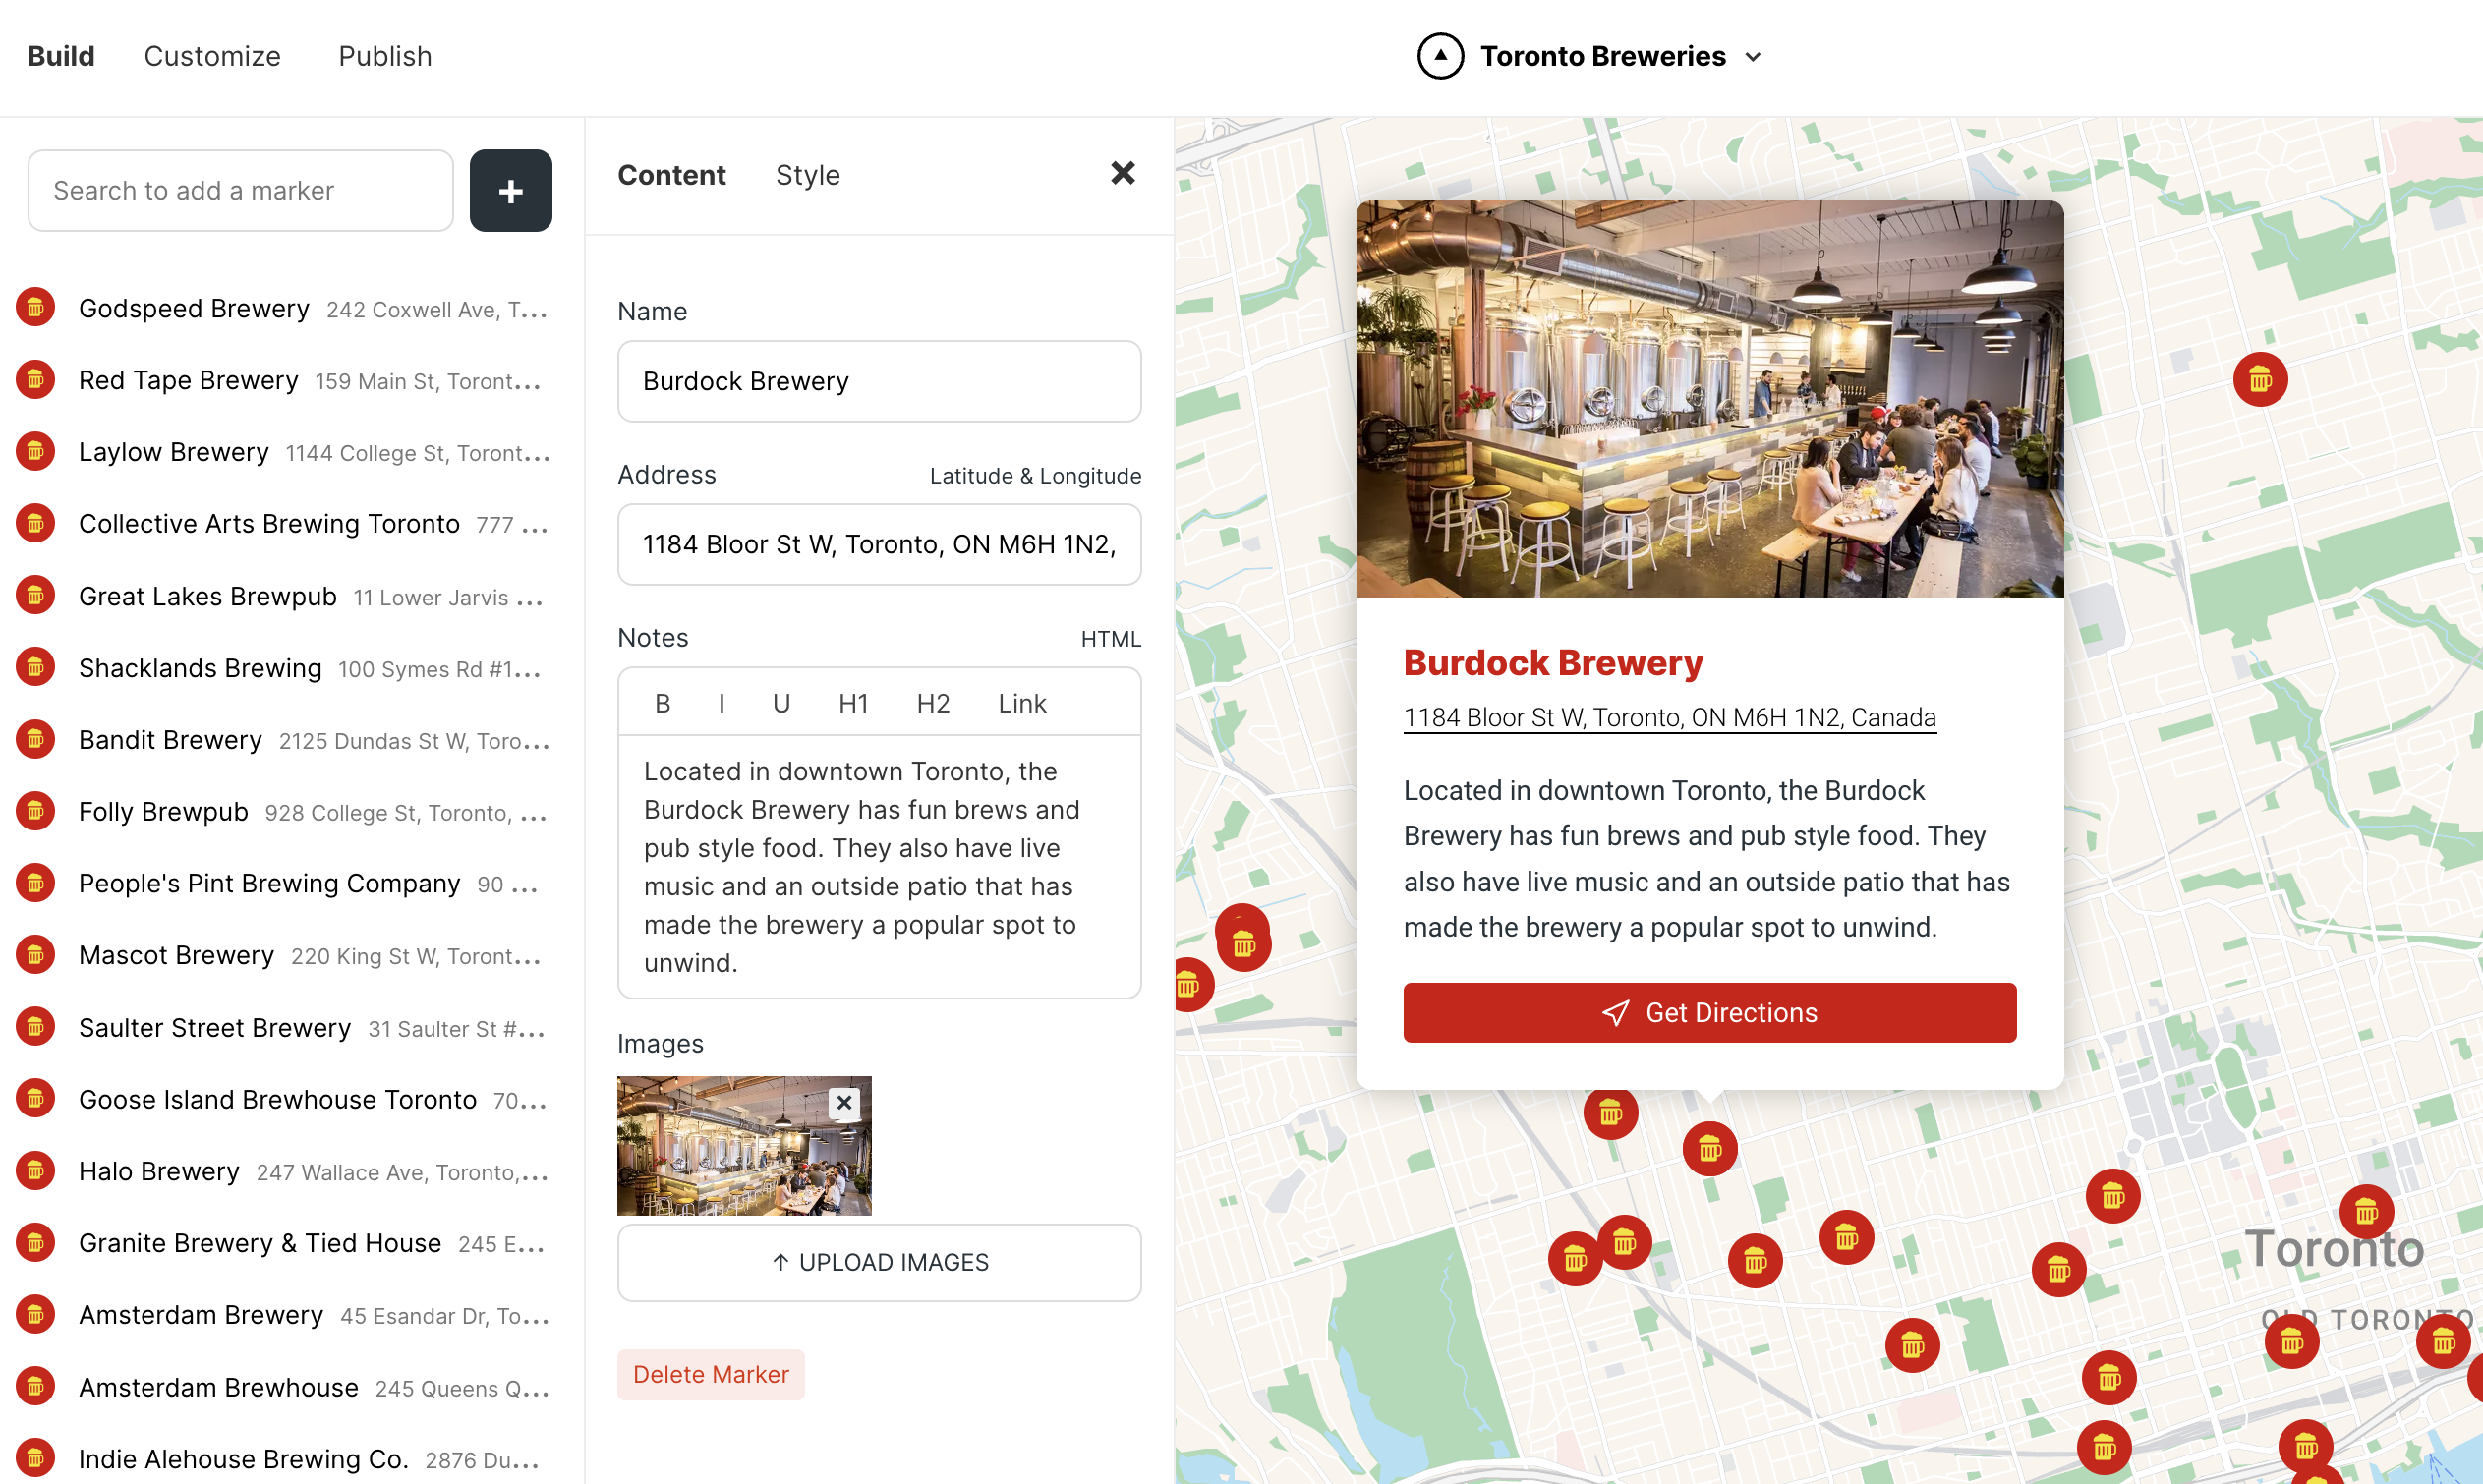Click Collective Arts Brewing beer icon
Viewport: 2483px width, 1484px height.
click(35, 523)
